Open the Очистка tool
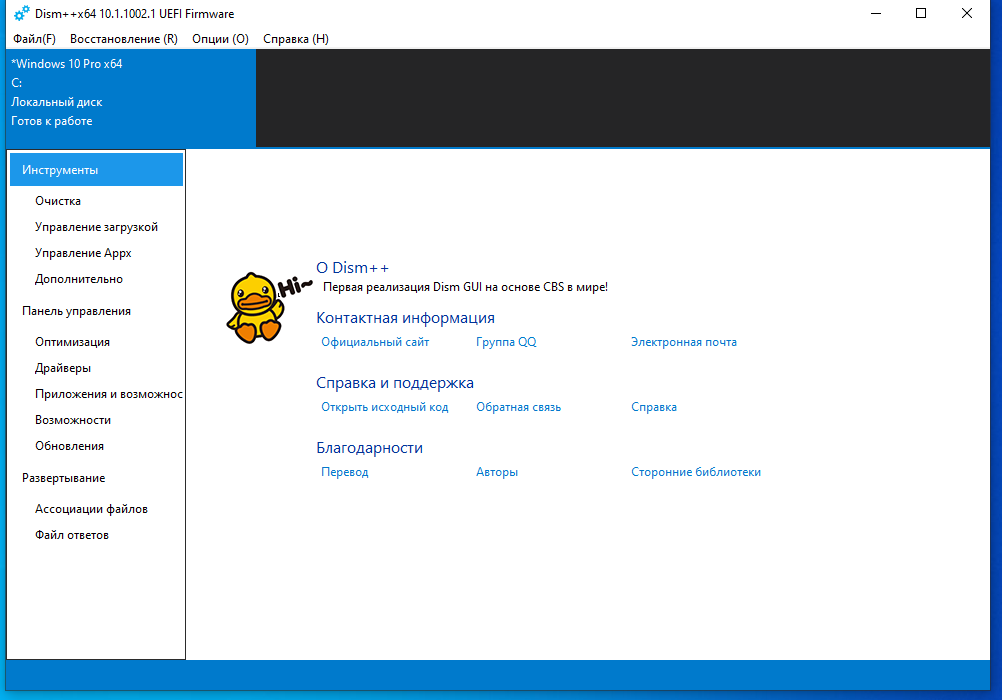The image size is (1002, 700). click(x=58, y=201)
